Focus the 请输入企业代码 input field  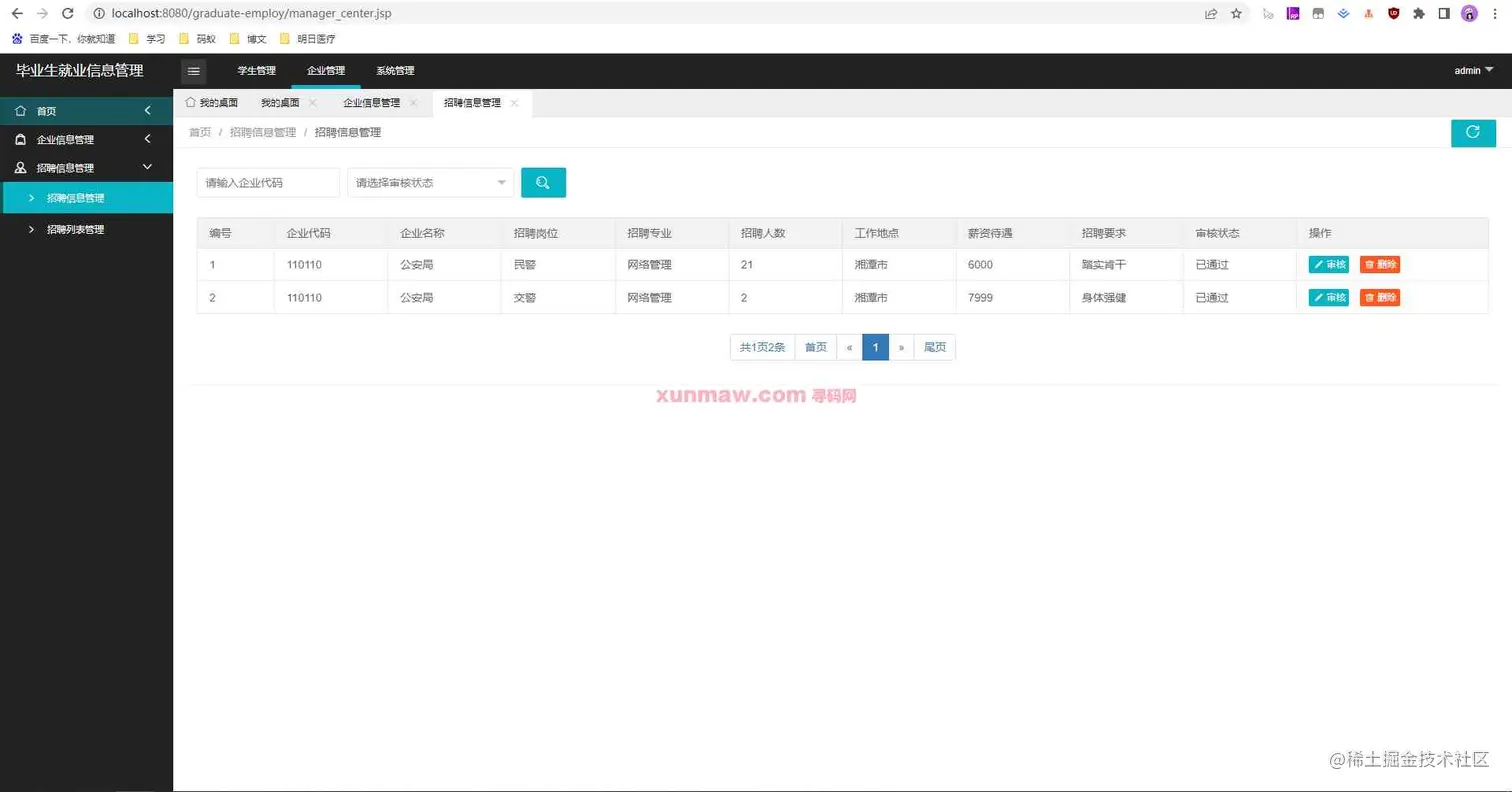pos(268,182)
